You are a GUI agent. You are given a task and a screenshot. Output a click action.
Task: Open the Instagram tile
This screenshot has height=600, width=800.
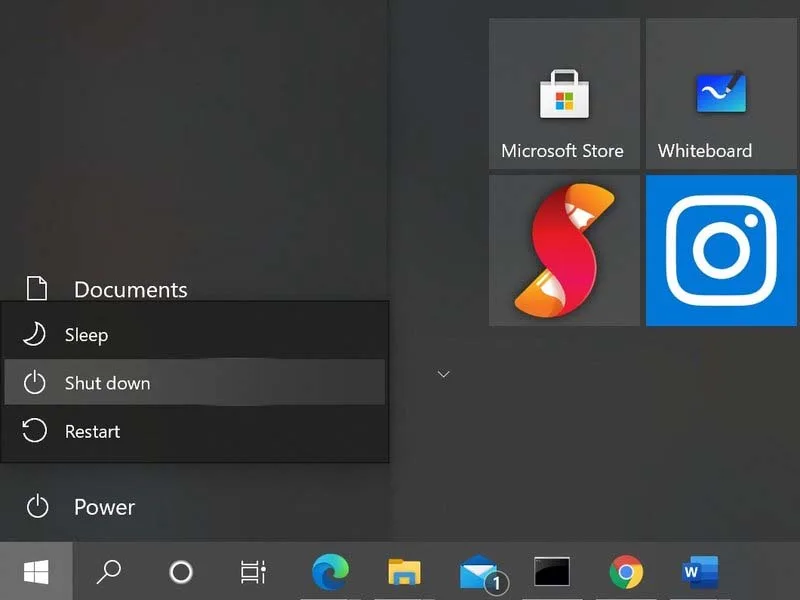point(721,251)
